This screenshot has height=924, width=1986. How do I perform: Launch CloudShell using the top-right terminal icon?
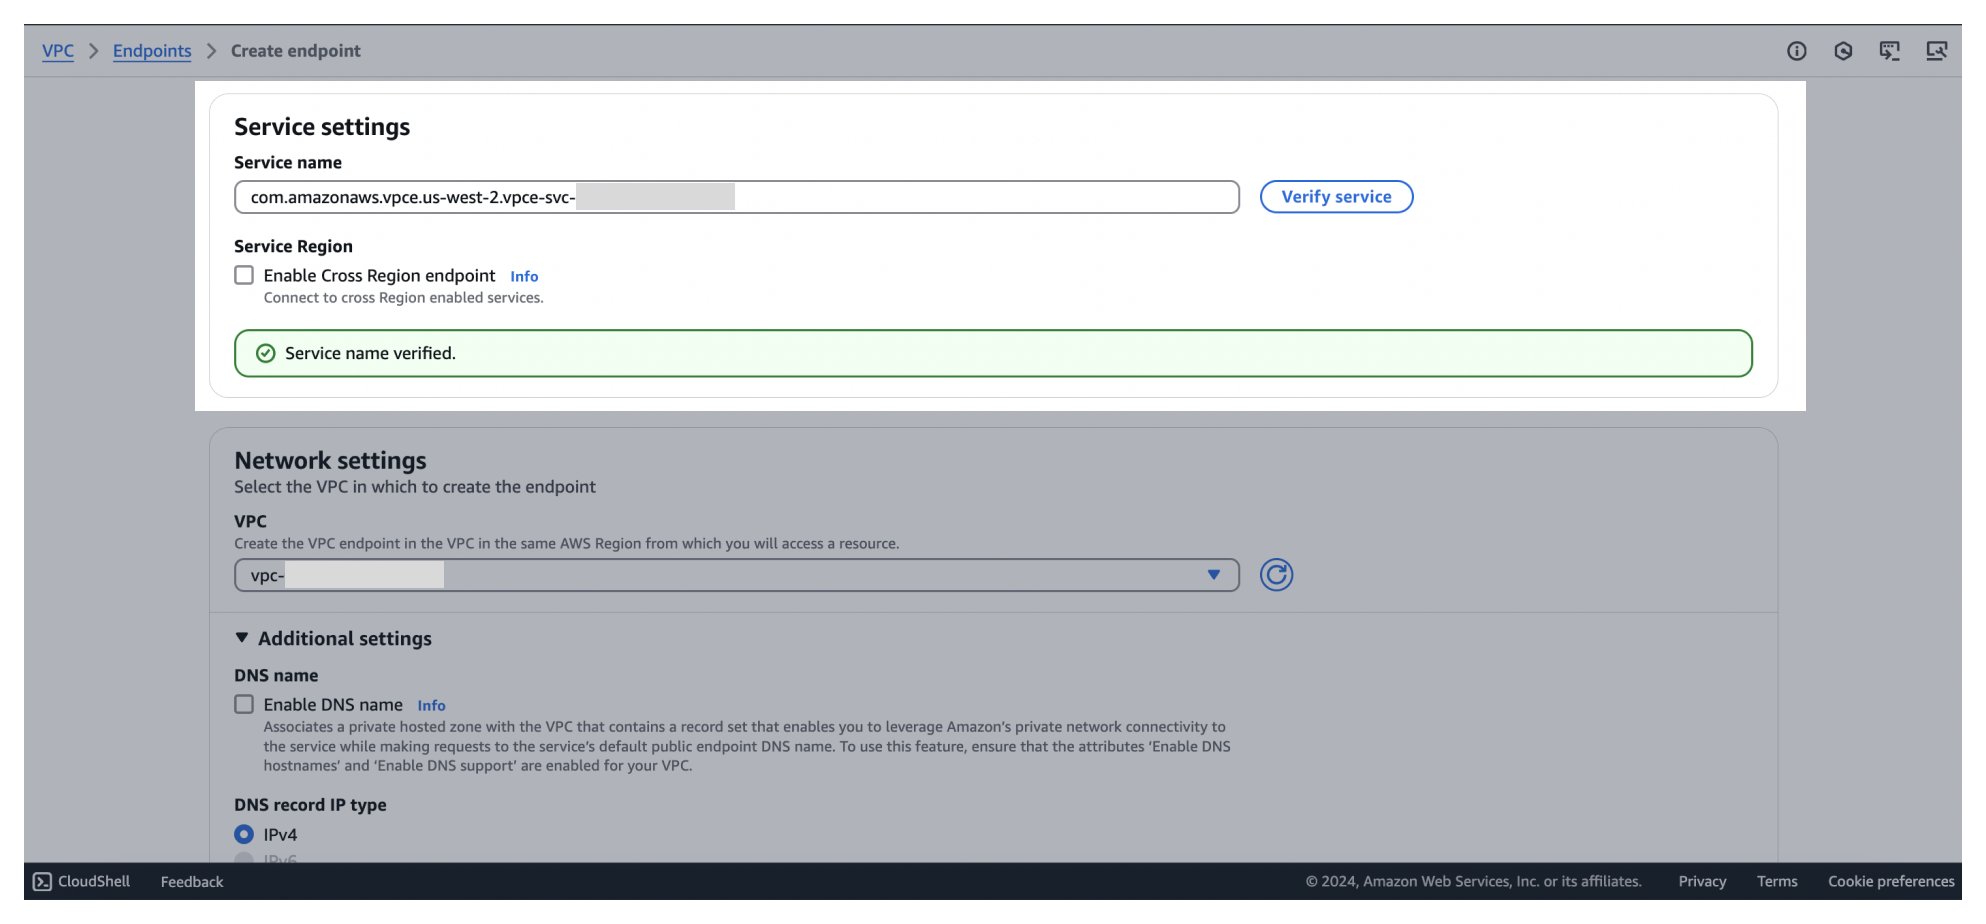pyautogui.click(x=1891, y=51)
